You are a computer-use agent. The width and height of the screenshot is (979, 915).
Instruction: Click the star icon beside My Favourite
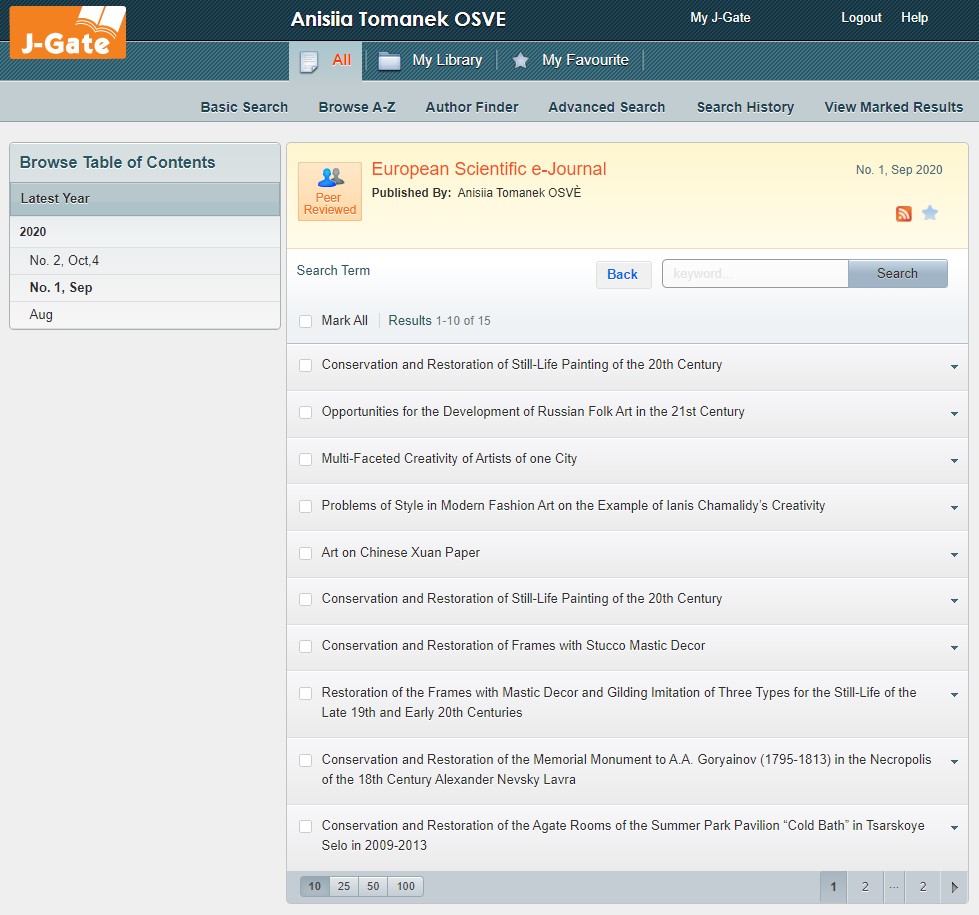click(x=520, y=61)
